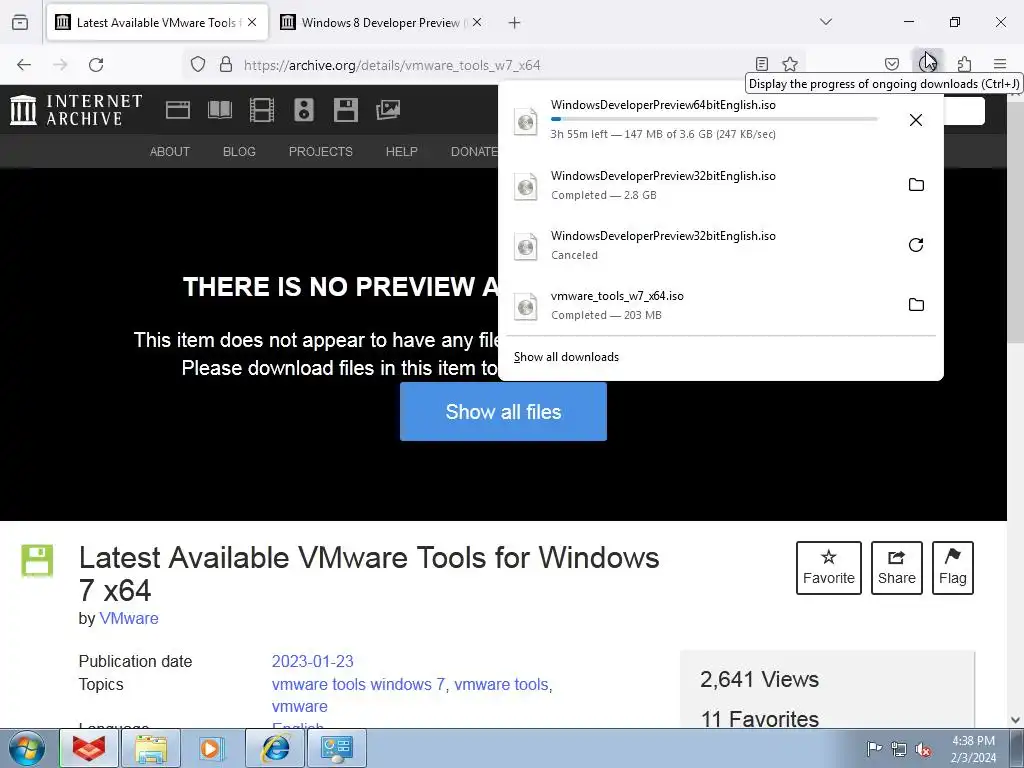Click the 'vmware tools,' topic link
The height and width of the screenshot is (768, 1024).
point(503,684)
